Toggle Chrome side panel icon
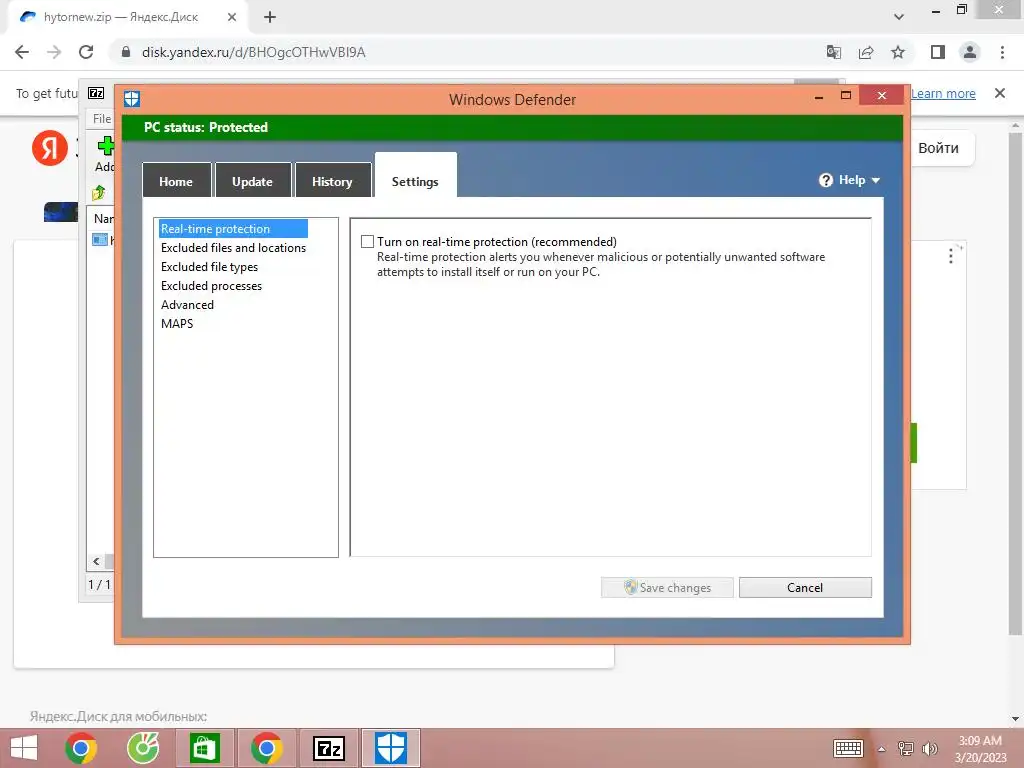 coord(938,52)
